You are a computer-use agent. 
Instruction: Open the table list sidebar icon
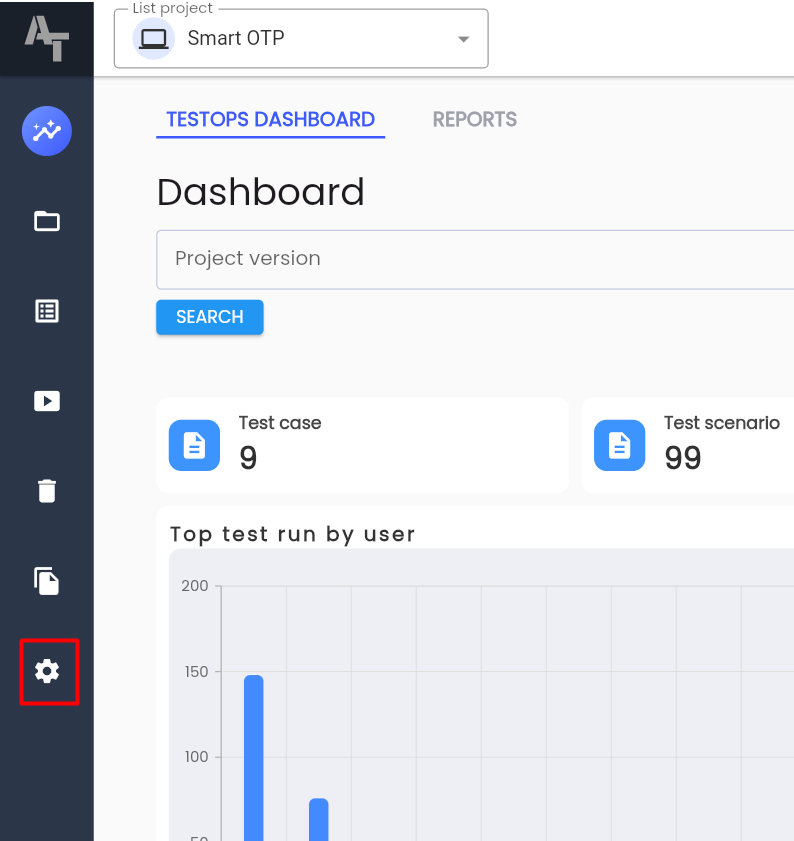point(47,311)
